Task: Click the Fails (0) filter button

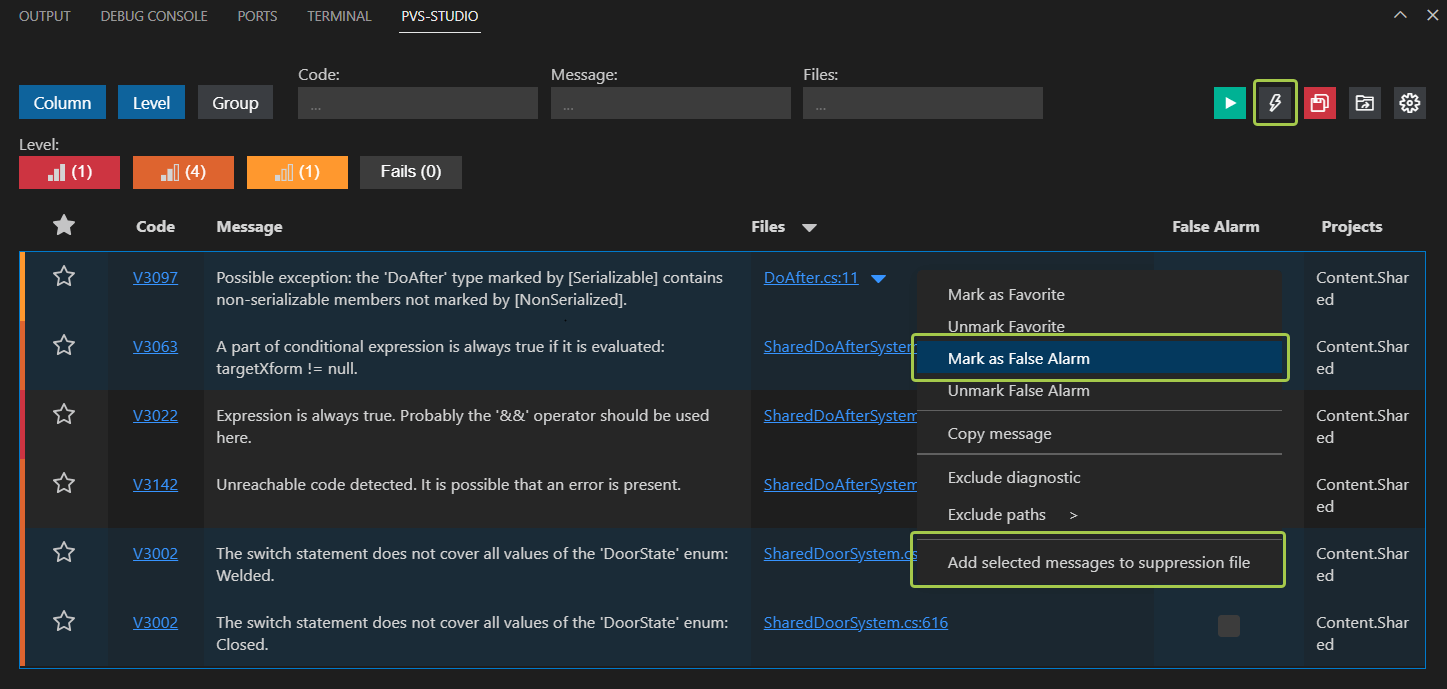Action: click(410, 171)
